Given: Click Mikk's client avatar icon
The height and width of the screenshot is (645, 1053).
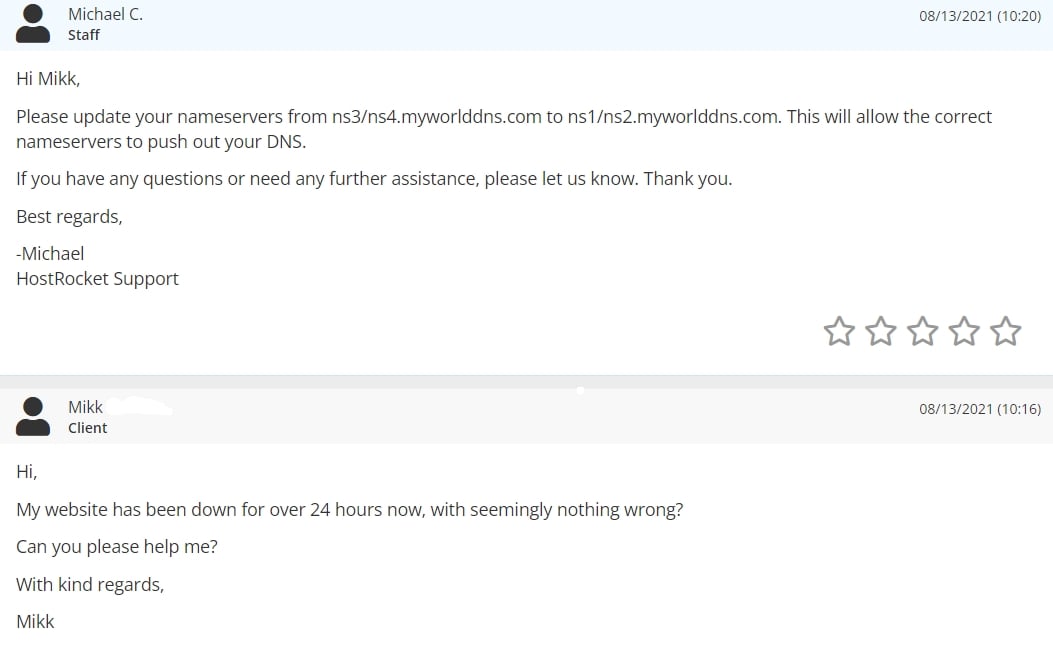Looking at the screenshot, I should (33, 417).
